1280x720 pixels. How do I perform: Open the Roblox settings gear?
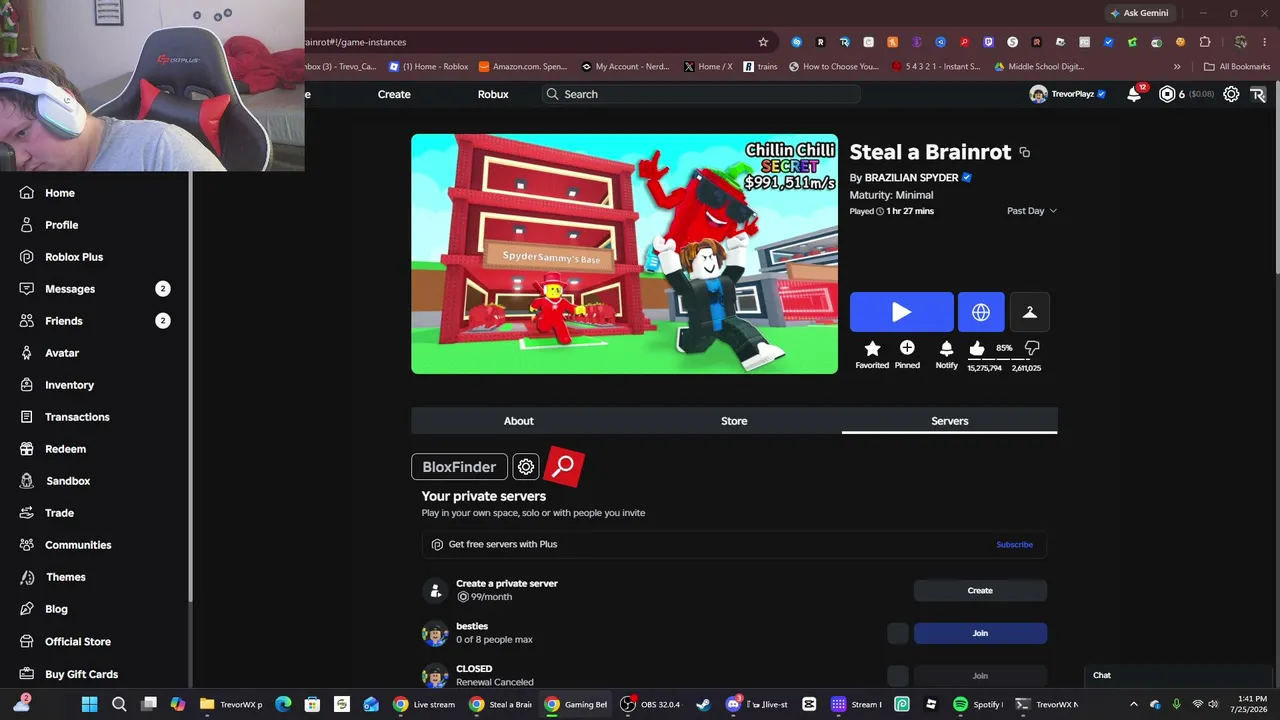[x=1231, y=94]
